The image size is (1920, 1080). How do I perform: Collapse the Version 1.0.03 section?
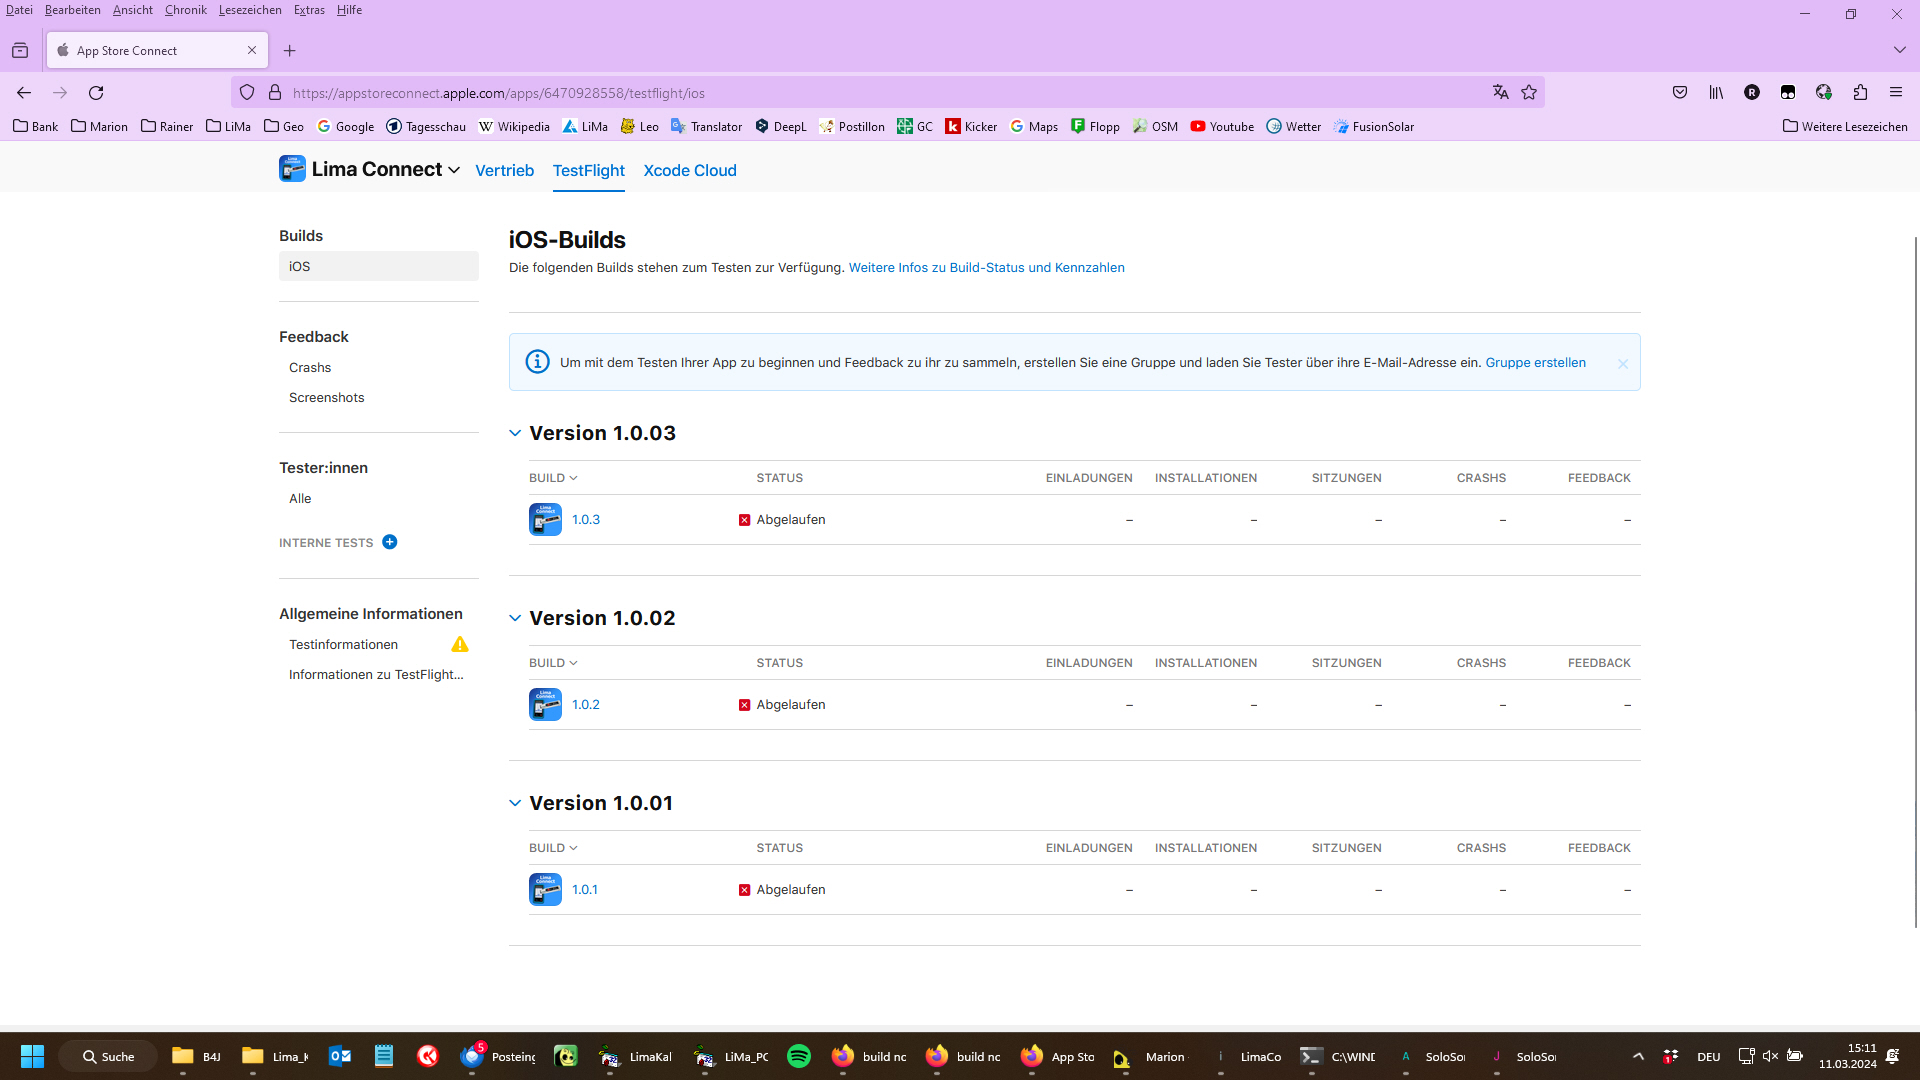point(515,433)
